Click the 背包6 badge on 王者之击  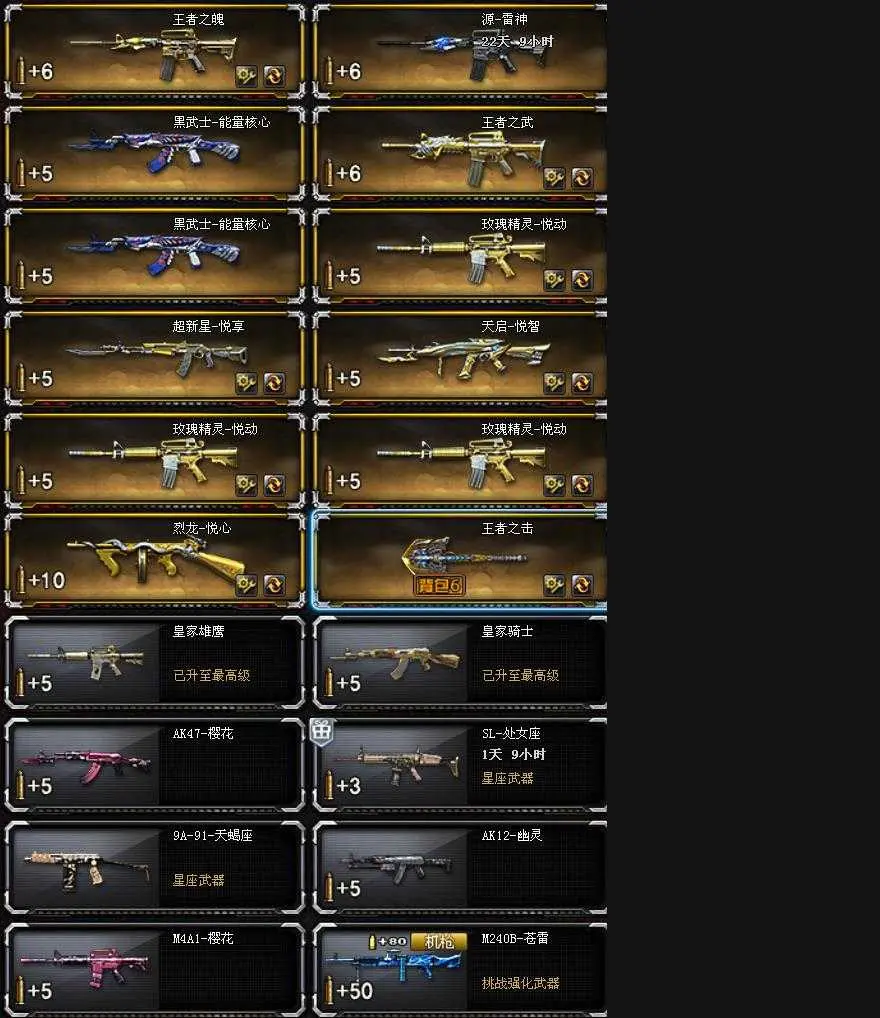click(440, 585)
